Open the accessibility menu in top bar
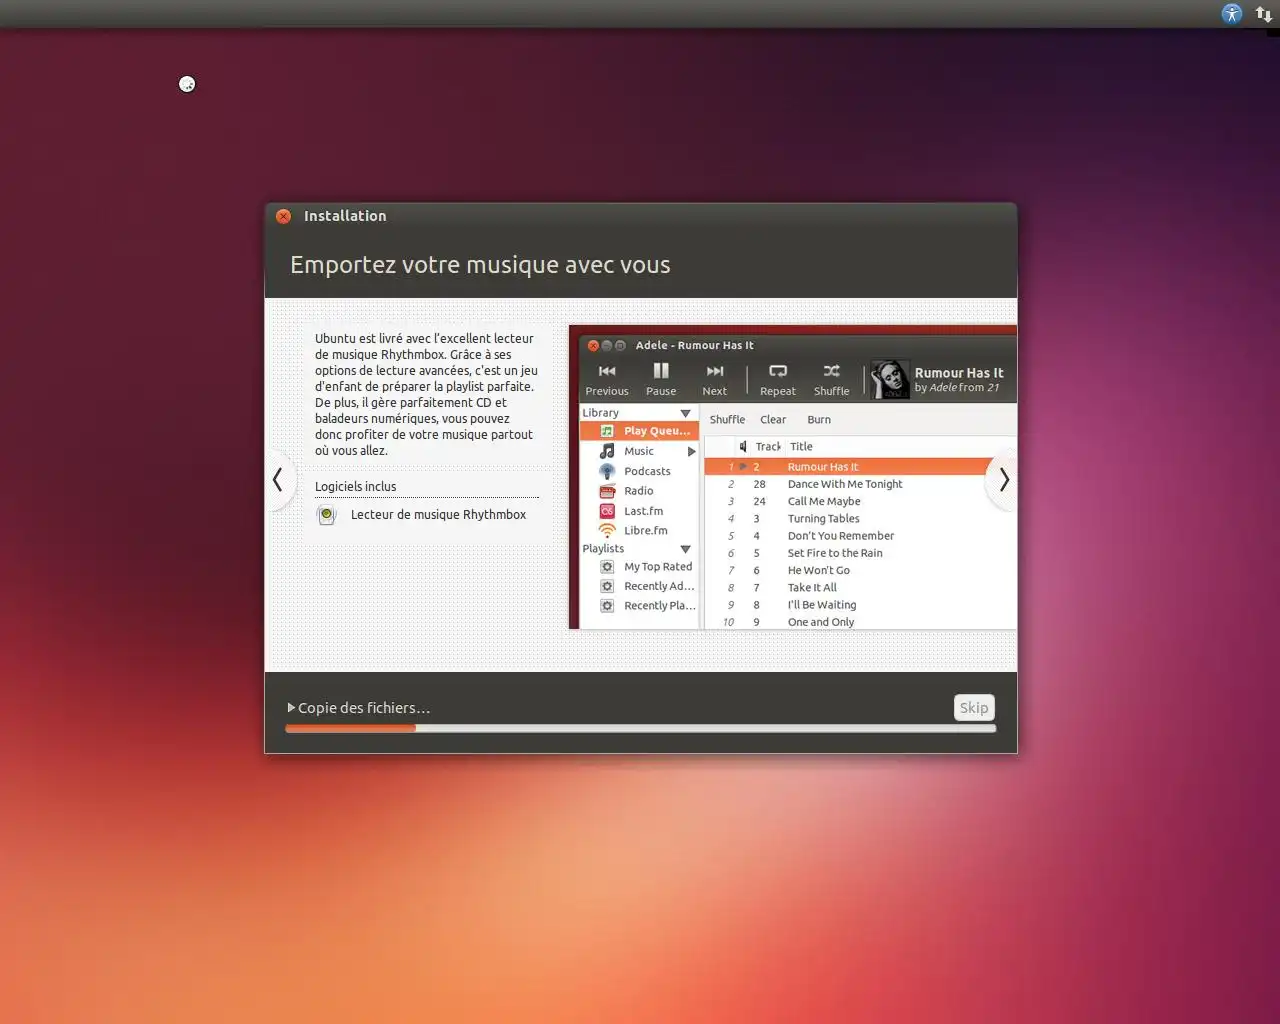This screenshot has width=1280, height=1024. pyautogui.click(x=1231, y=14)
